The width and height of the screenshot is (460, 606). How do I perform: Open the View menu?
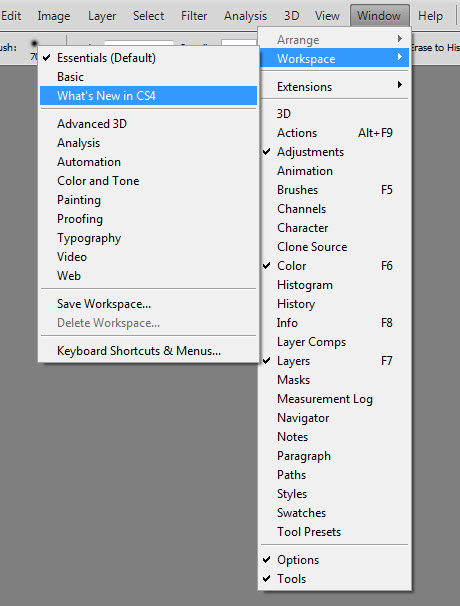pyautogui.click(x=327, y=16)
